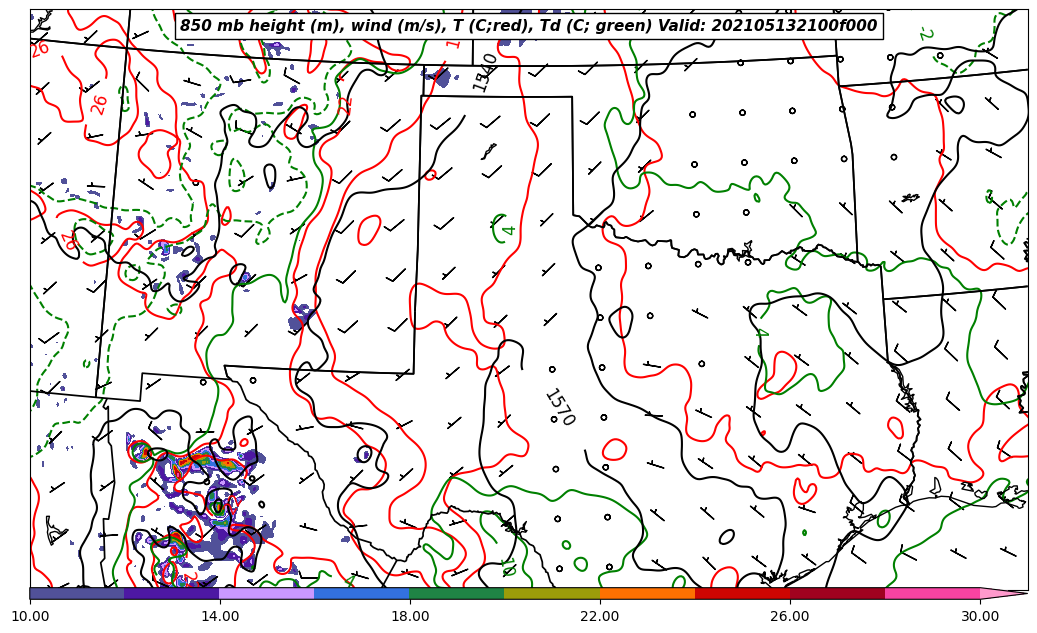This screenshot has width=1037, height=633.
Task: Click the 22.00 colorbar tick label
Action: (x=600, y=616)
